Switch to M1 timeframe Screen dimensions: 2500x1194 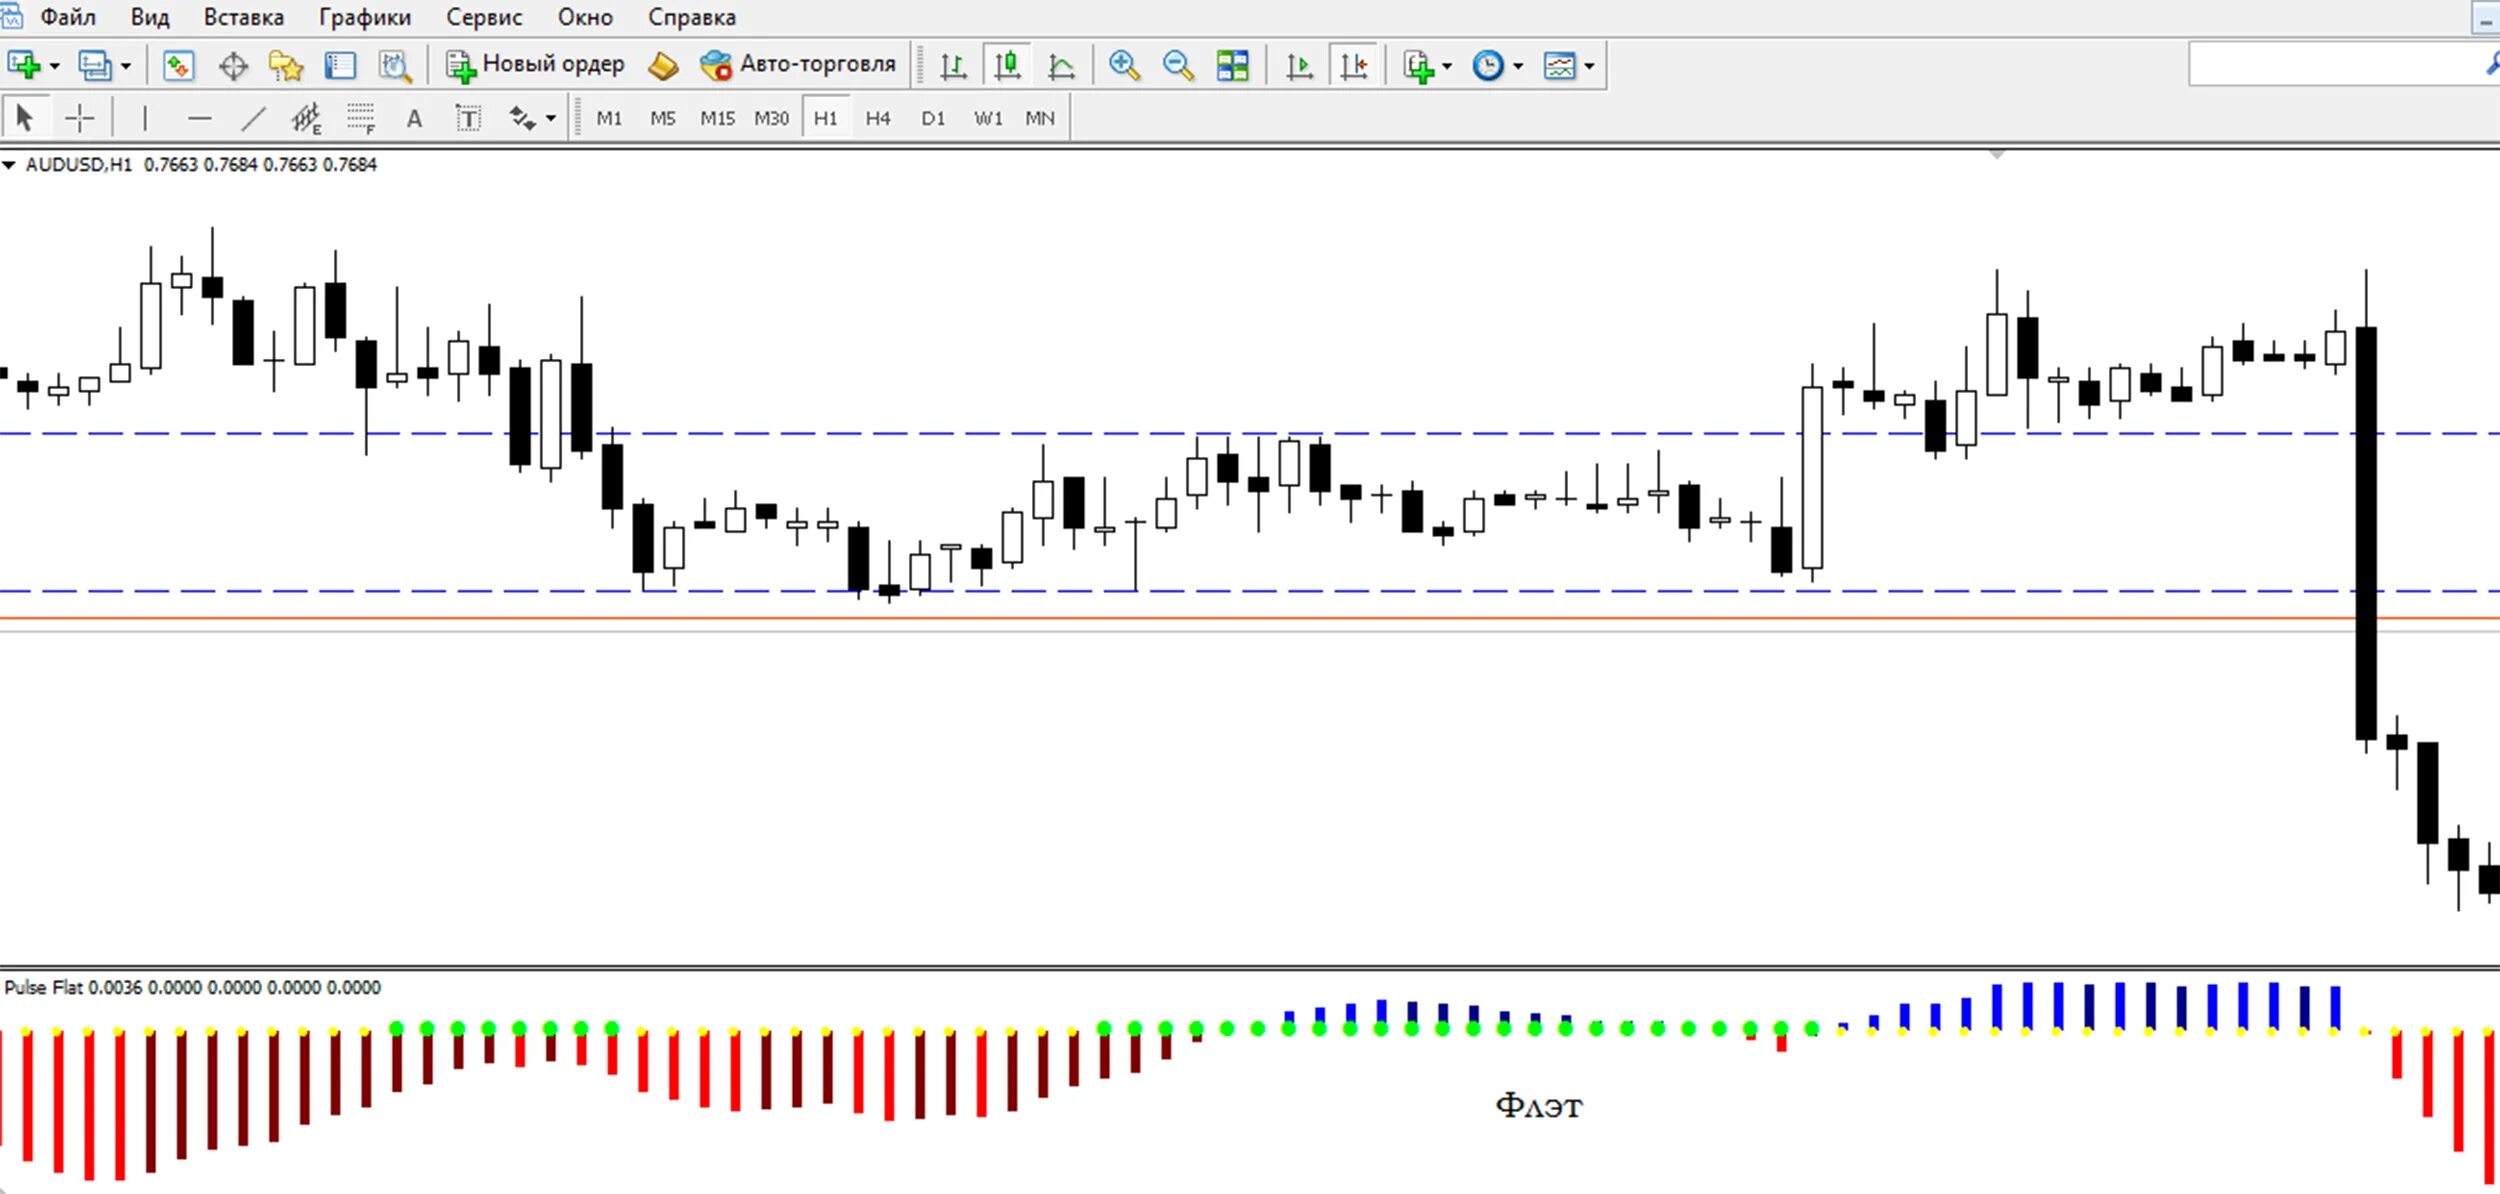[x=609, y=119]
